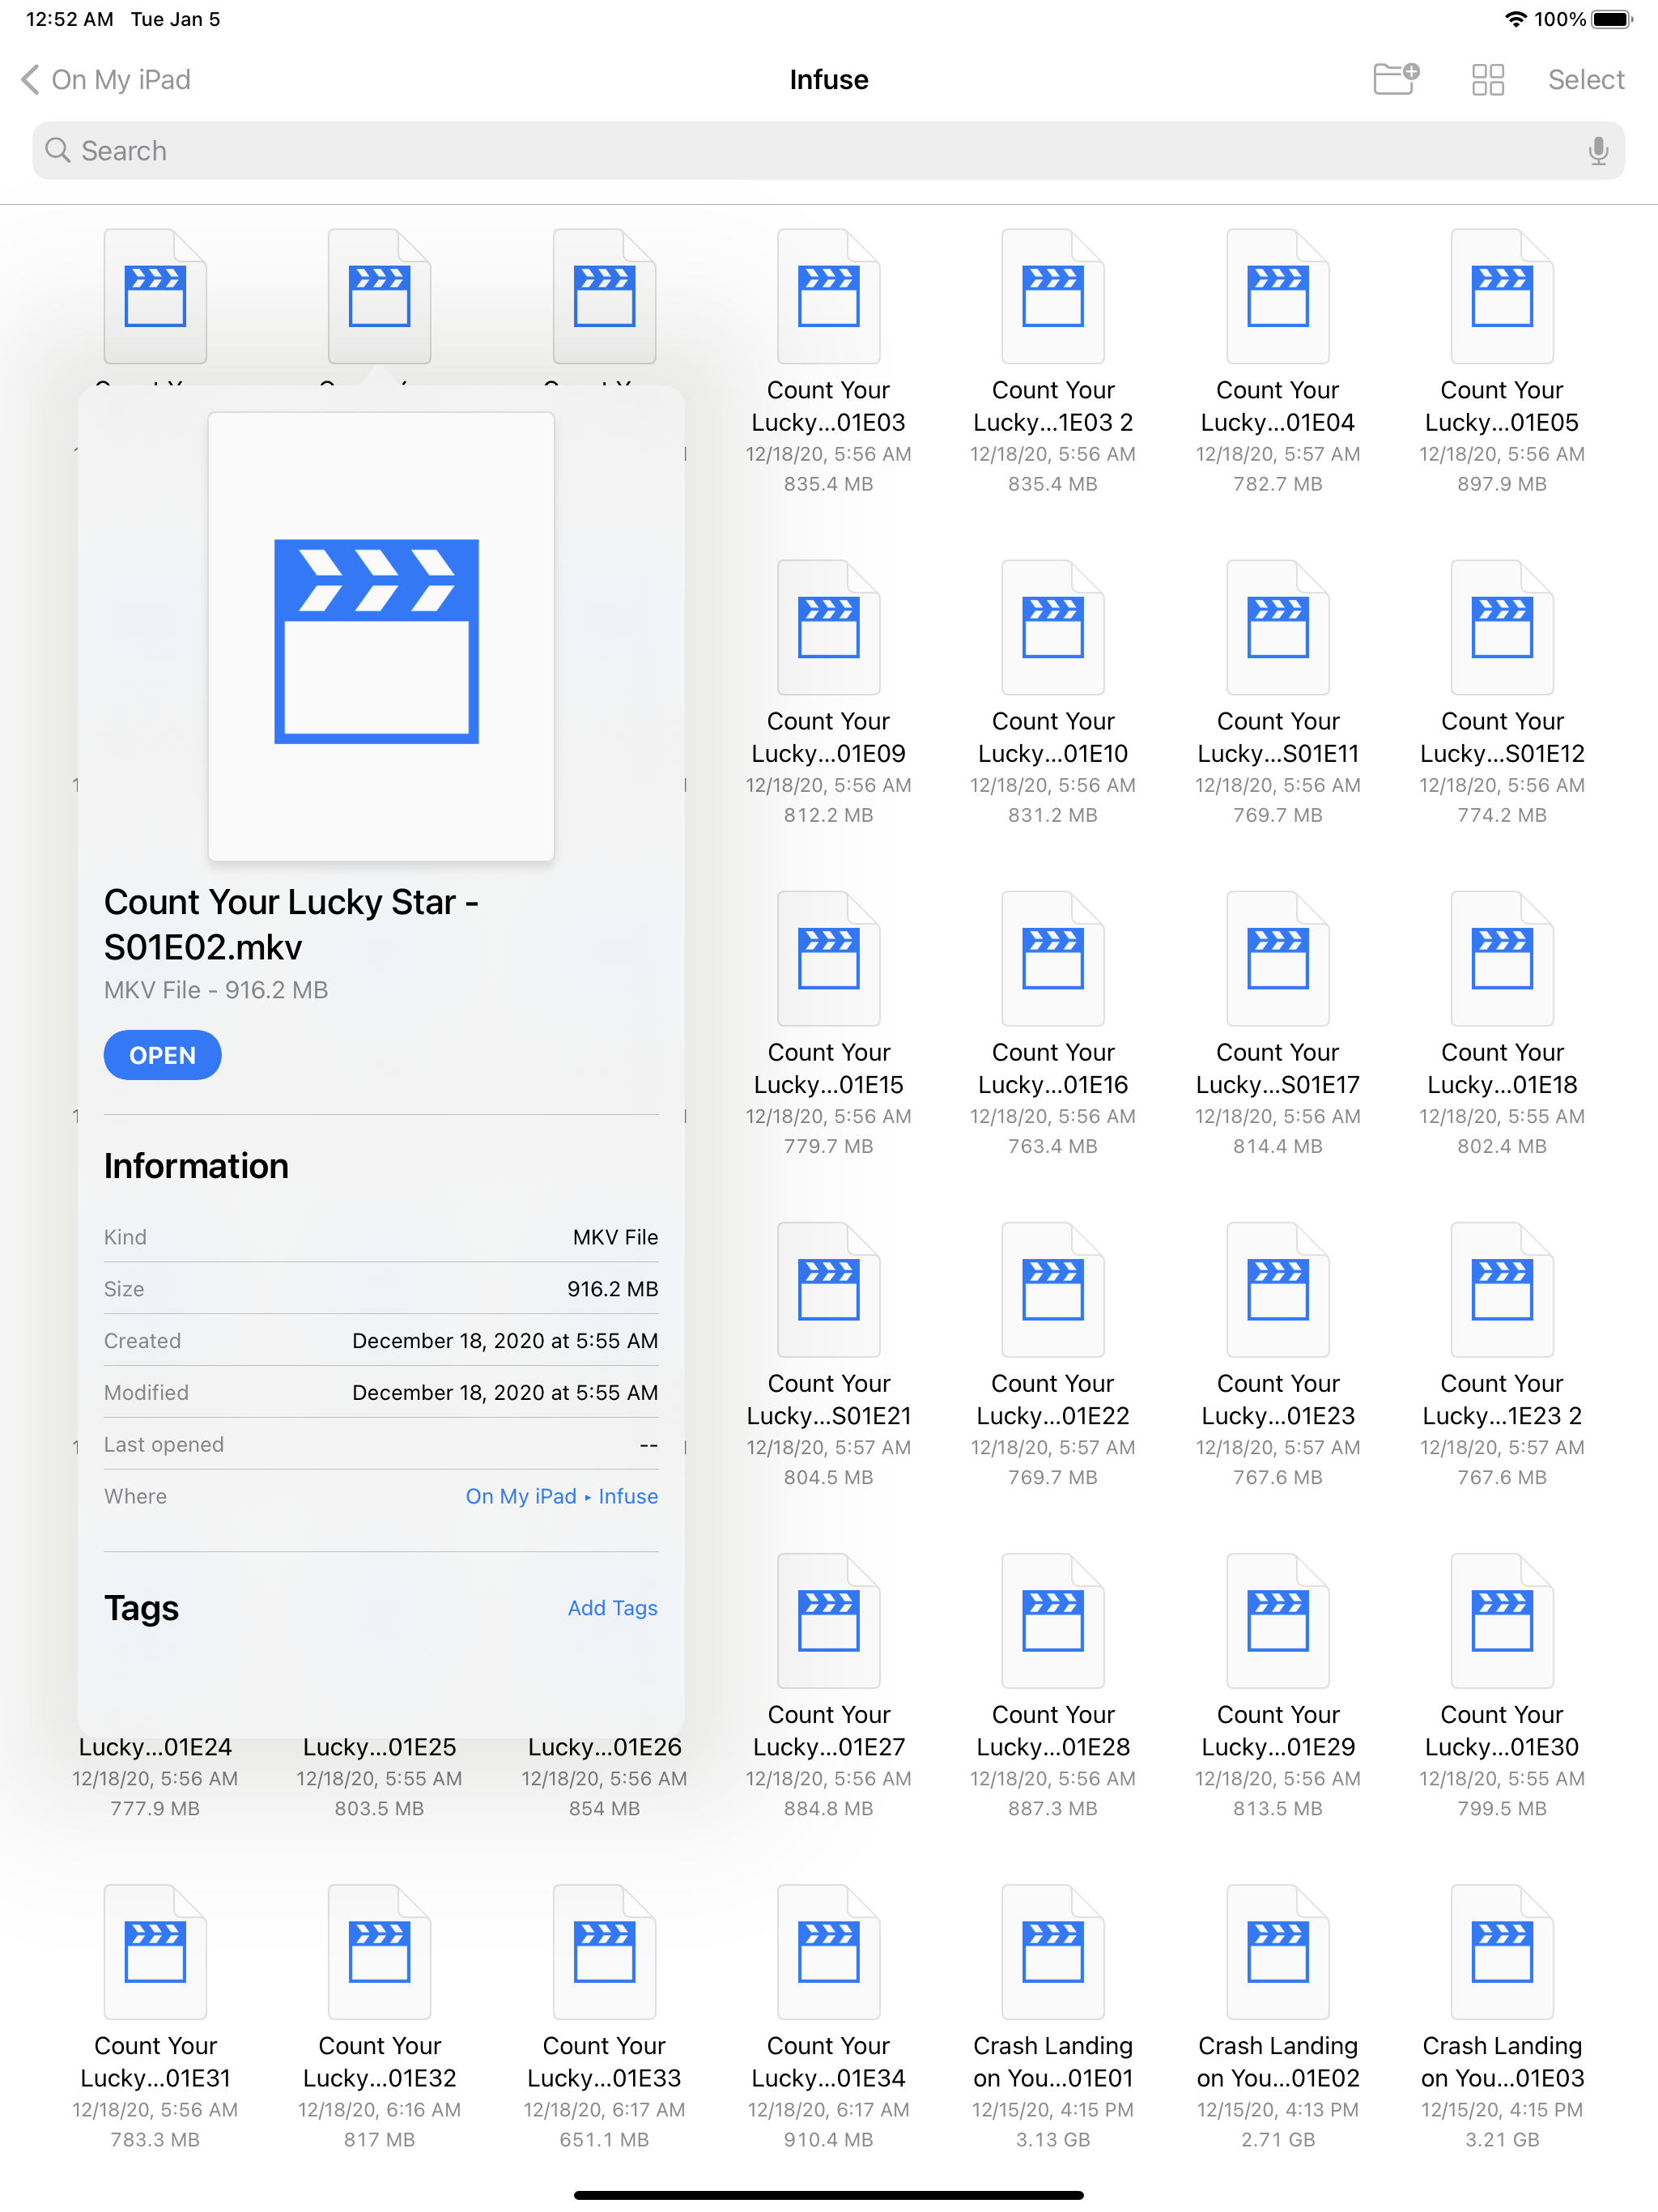
Task: Follow the On My iPad location link
Action: [x=520, y=1496]
